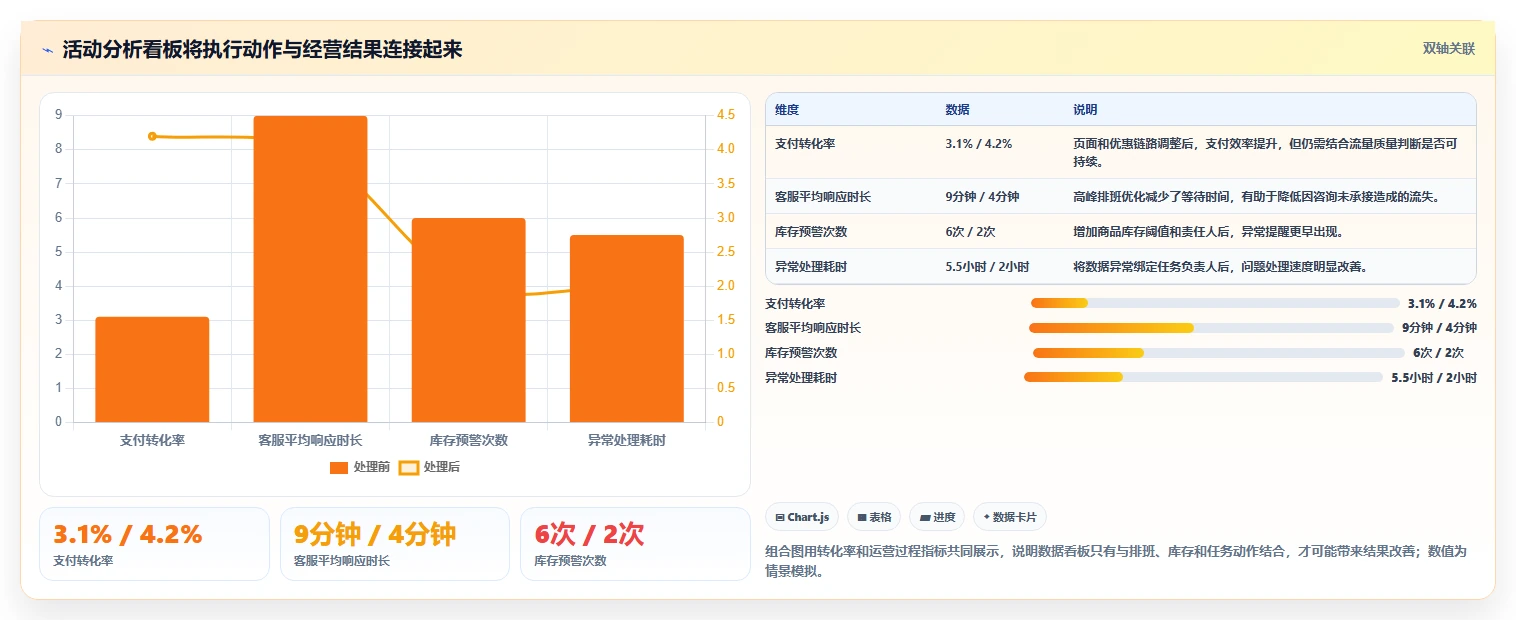Click the 库存预警次数 bar in the chart
The width and height of the screenshot is (1516, 620).
point(469,320)
